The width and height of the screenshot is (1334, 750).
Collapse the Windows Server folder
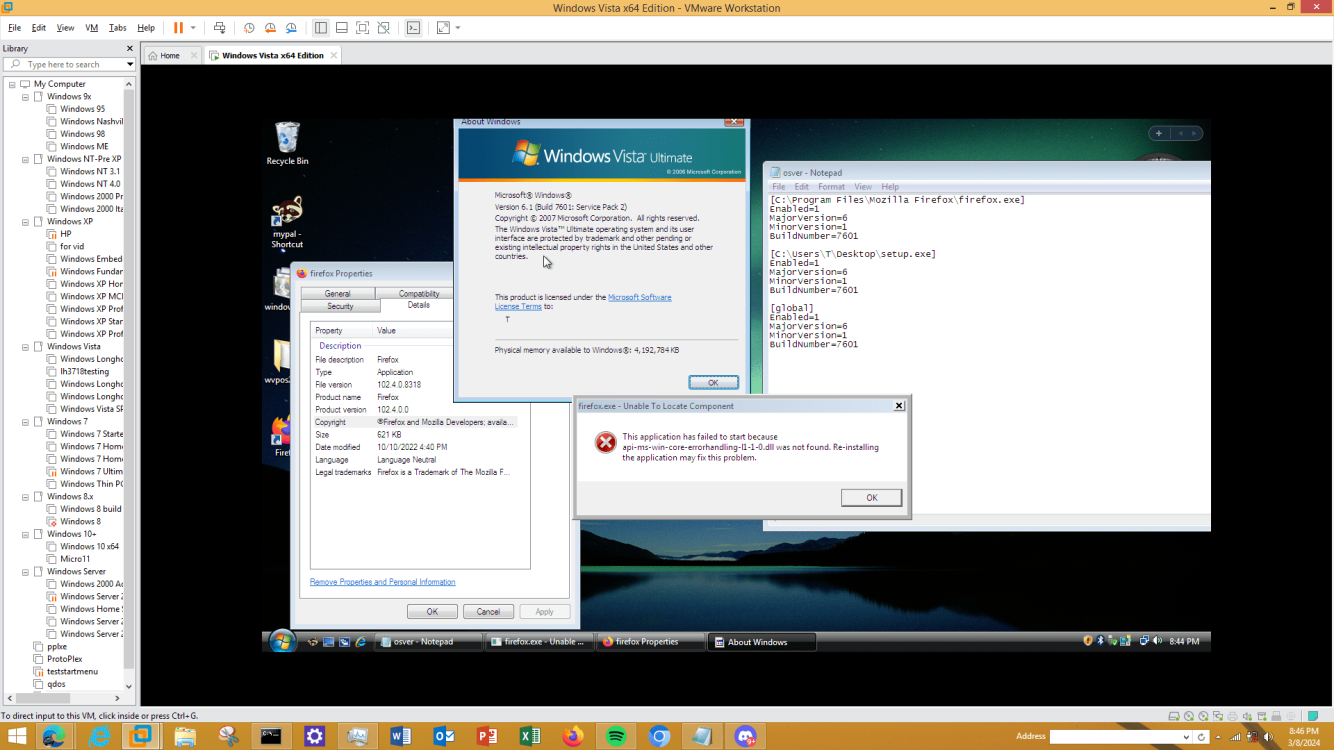pos(25,572)
